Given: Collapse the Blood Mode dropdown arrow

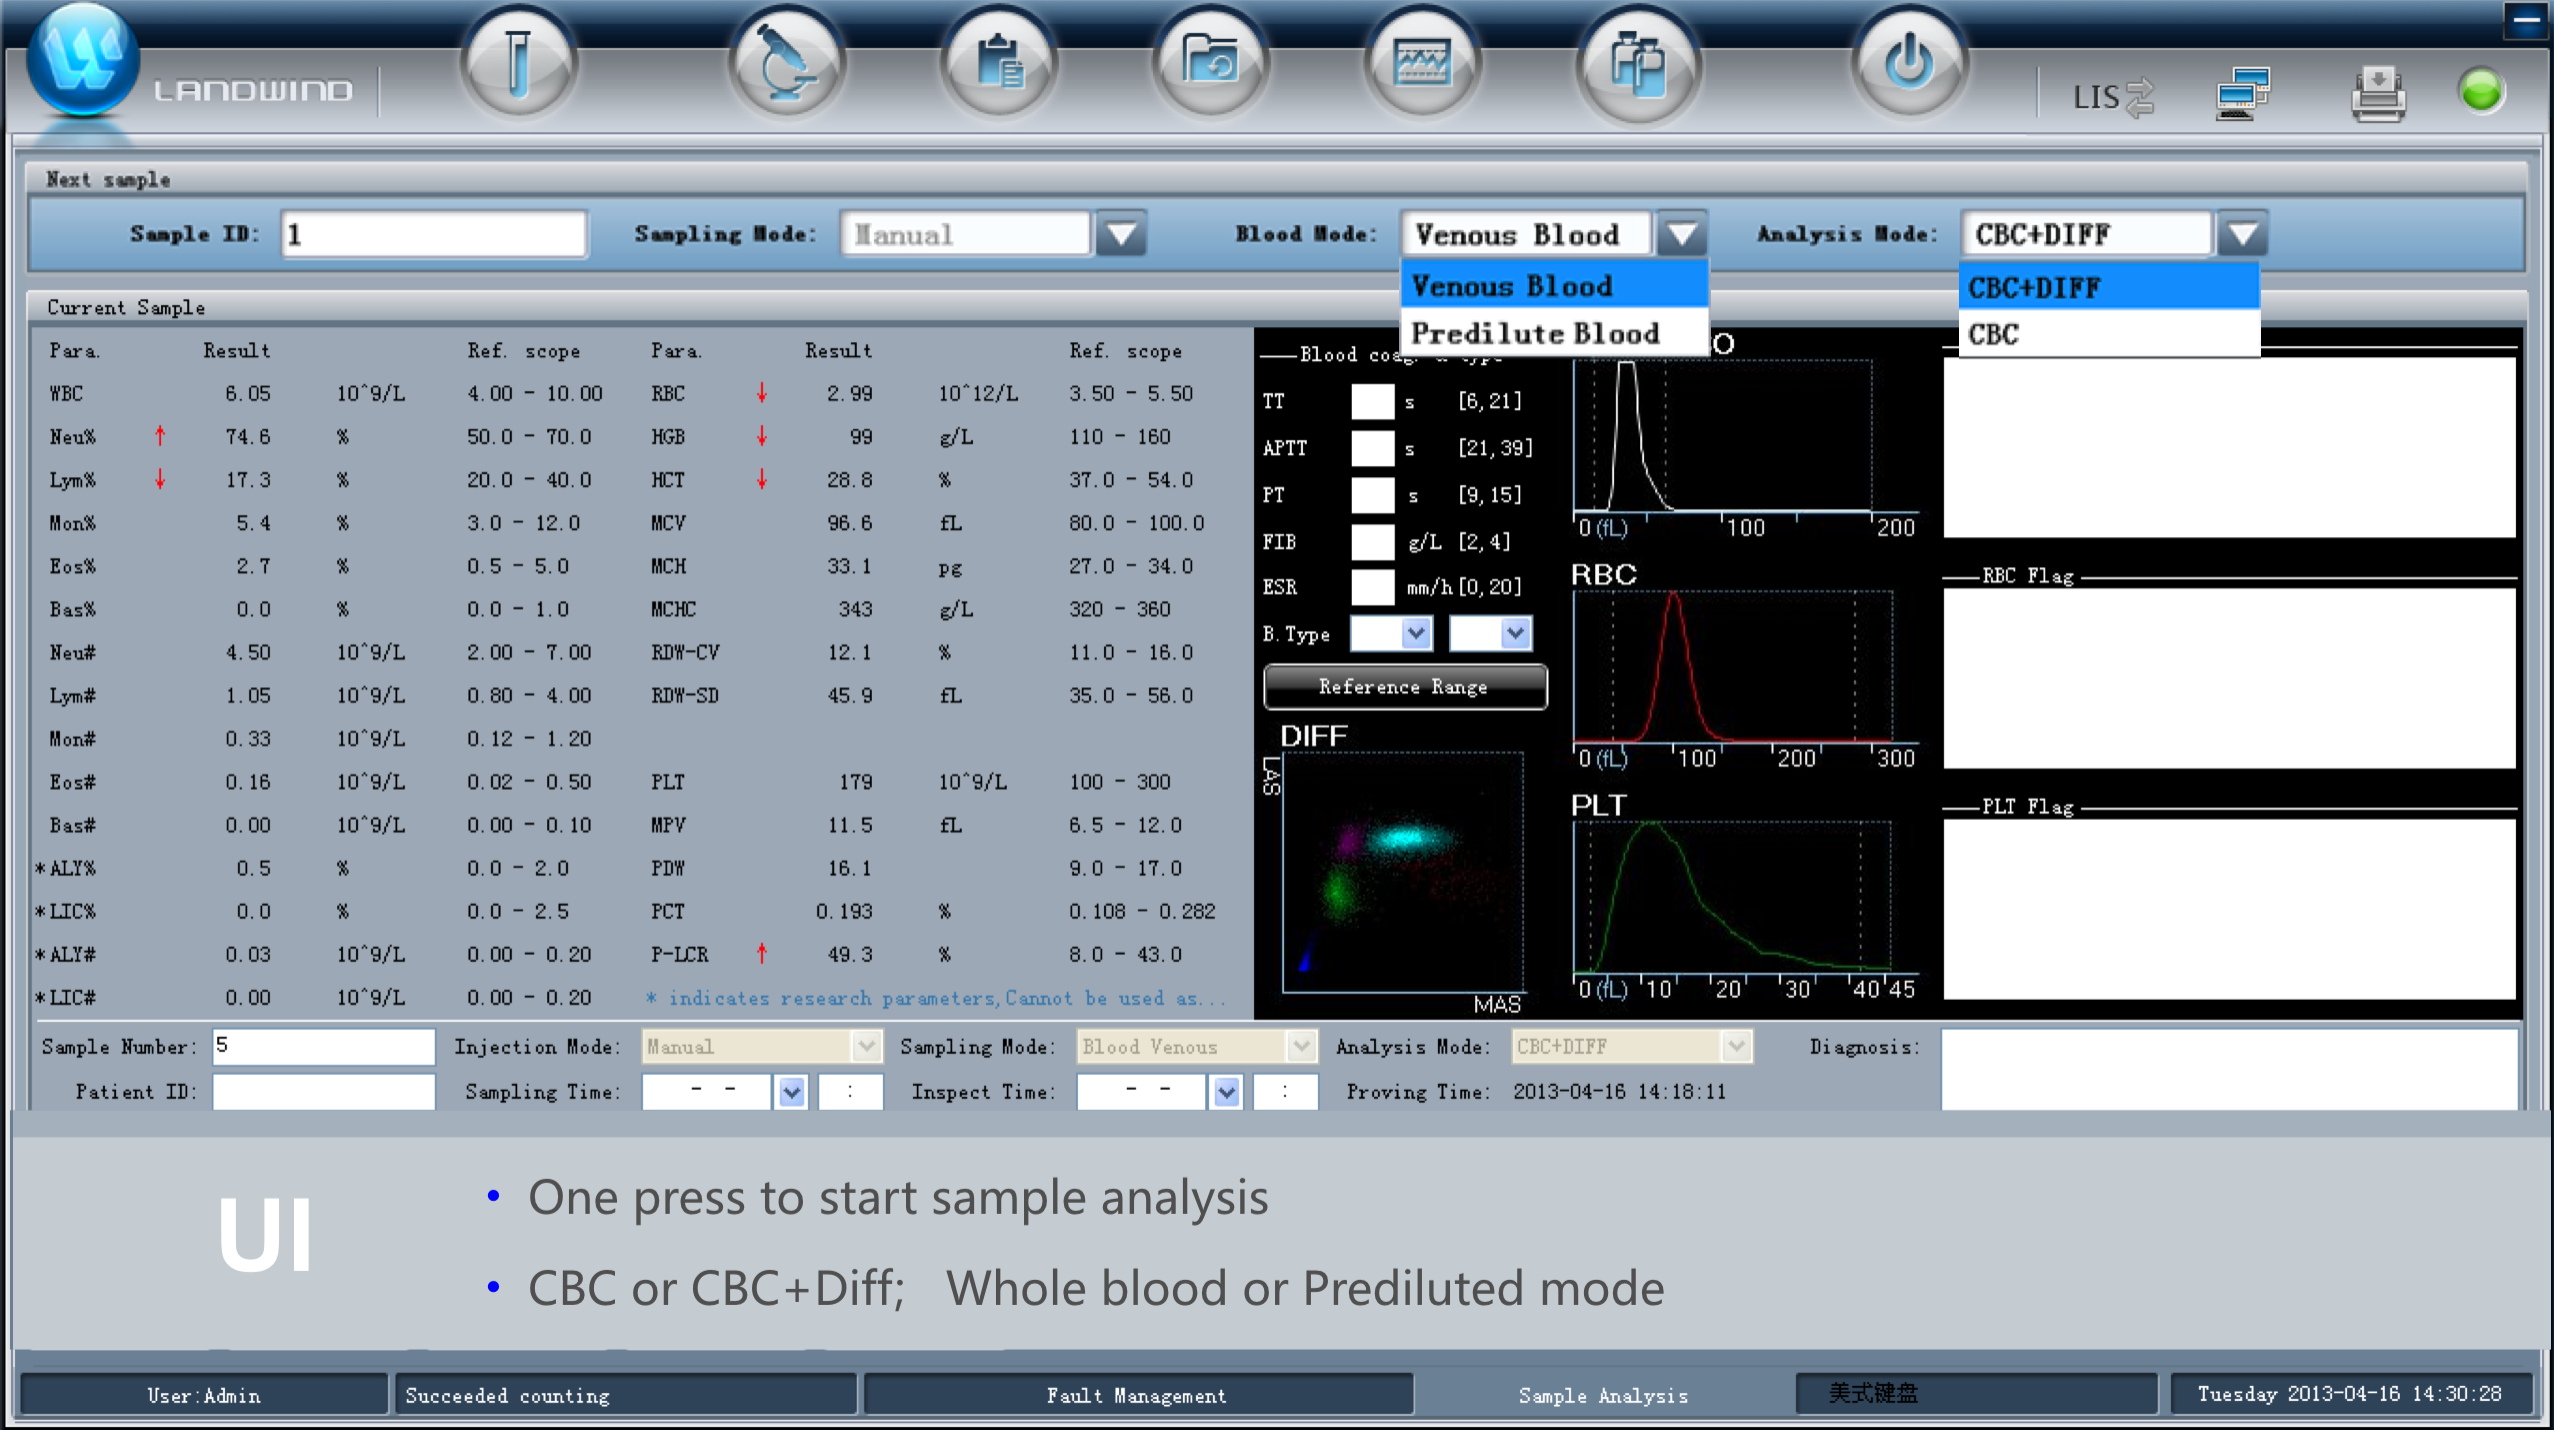Looking at the screenshot, I should tap(1681, 235).
